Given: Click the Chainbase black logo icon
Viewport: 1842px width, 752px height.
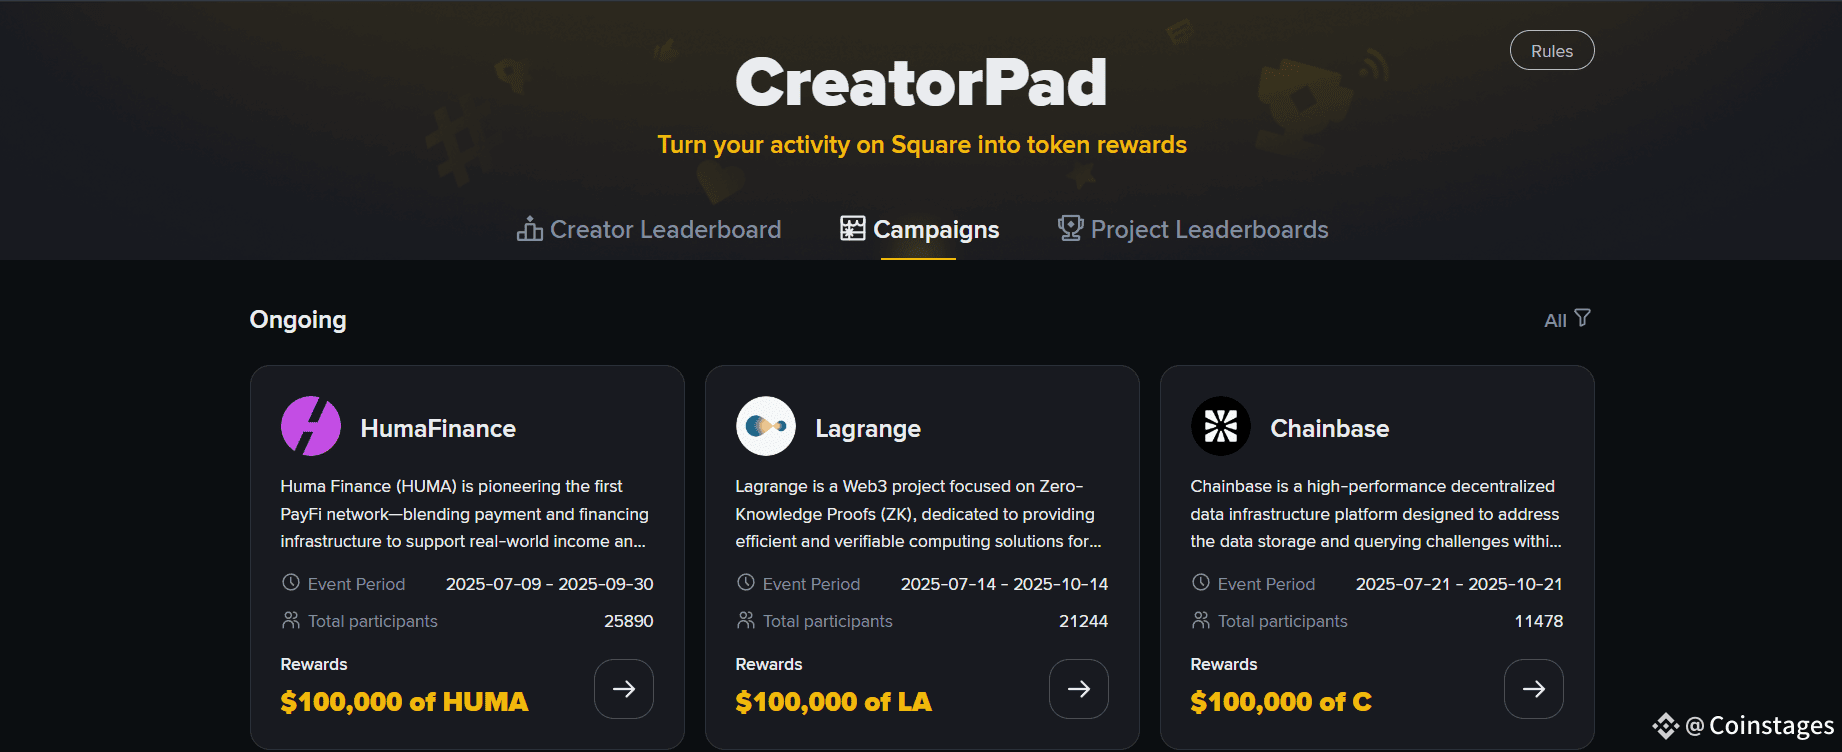Looking at the screenshot, I should coord(1221,426).
